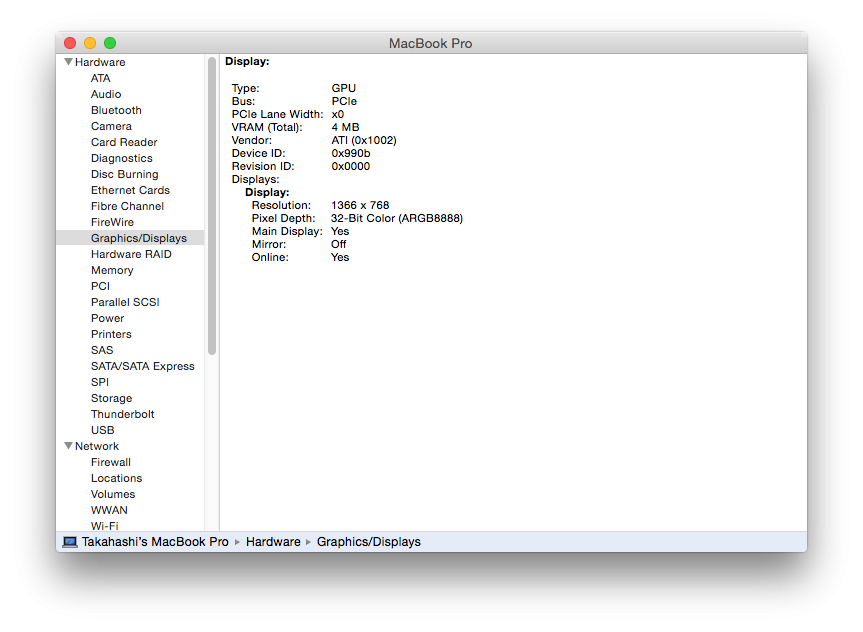The height and width of the screenshot is (632, 863).
Task: Click the yellow minimize window button
Action: (x=90, y=43)
